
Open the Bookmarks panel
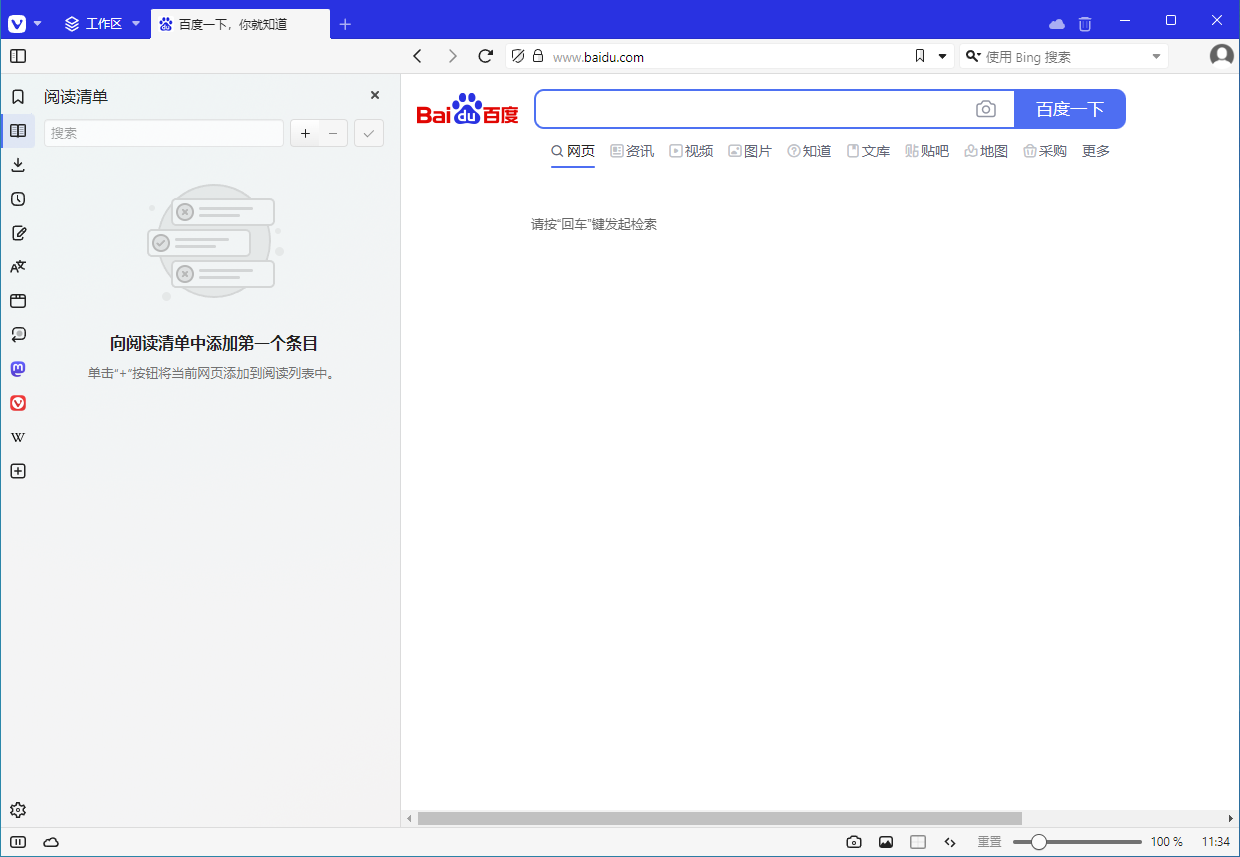[x=18, y=96]
